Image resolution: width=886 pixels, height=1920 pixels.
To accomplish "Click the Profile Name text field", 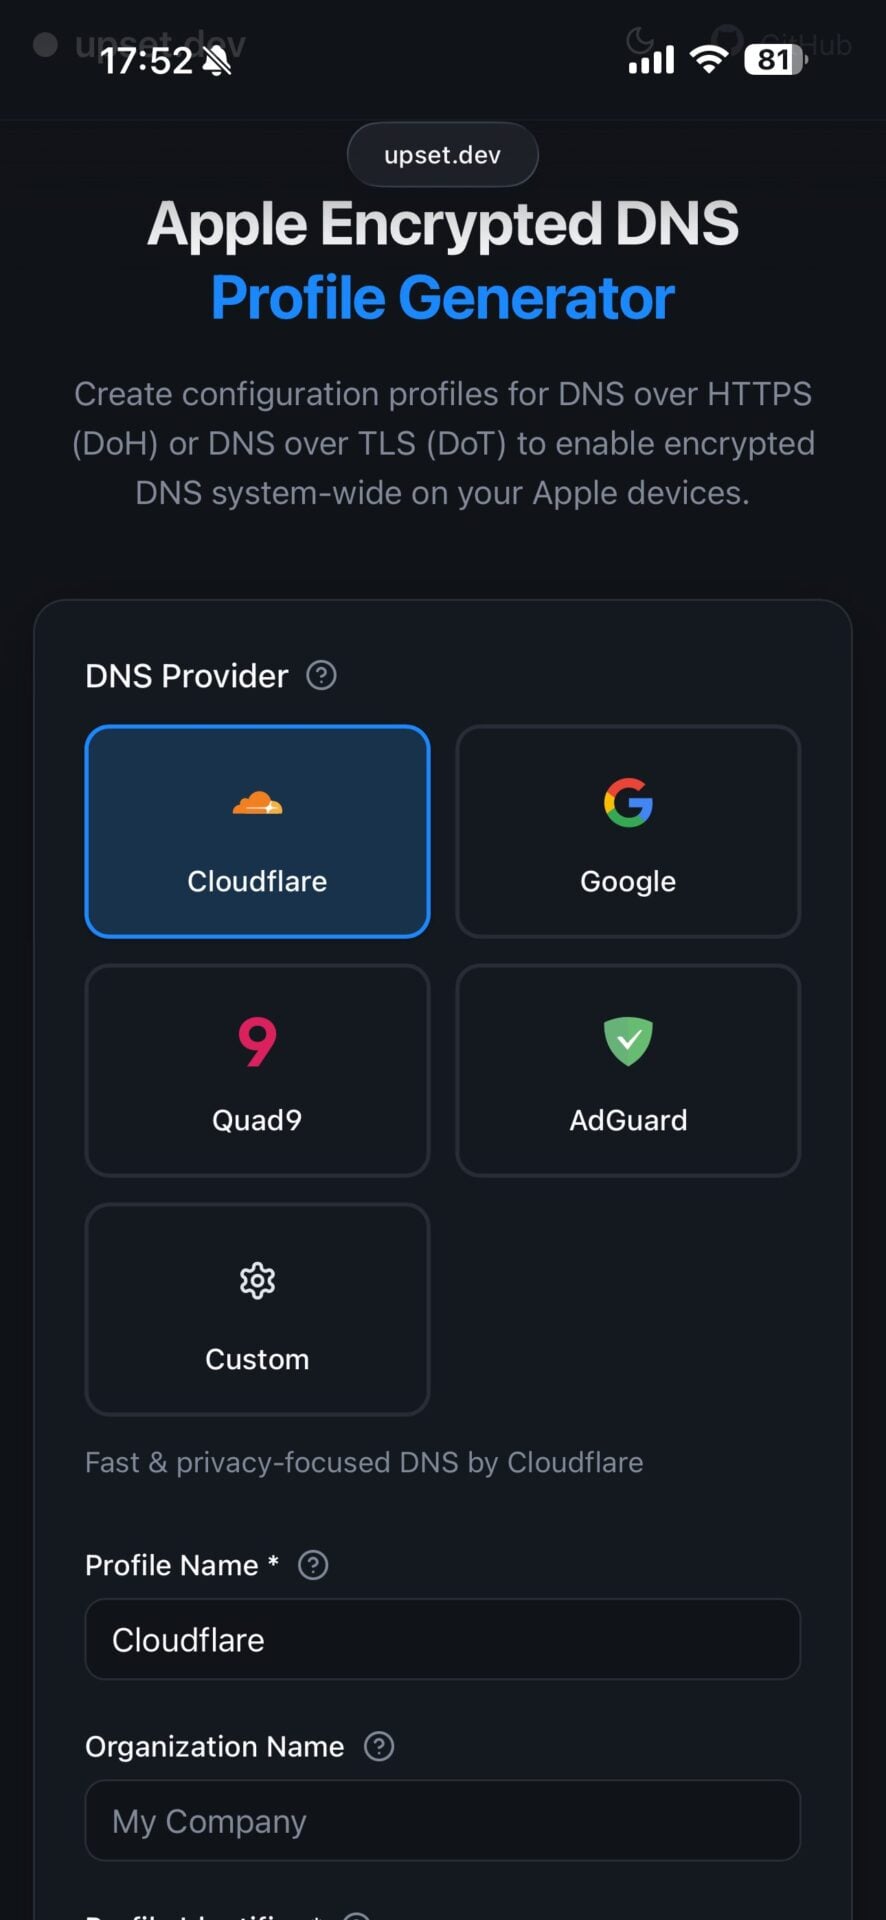I will point(442,1639).
